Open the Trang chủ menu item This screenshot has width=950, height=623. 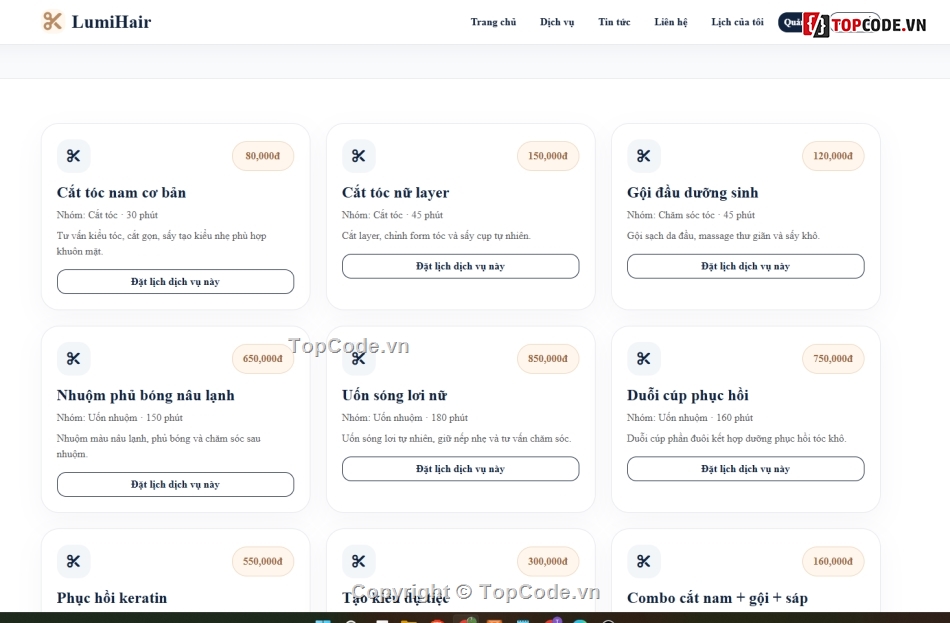pos(493,22)
